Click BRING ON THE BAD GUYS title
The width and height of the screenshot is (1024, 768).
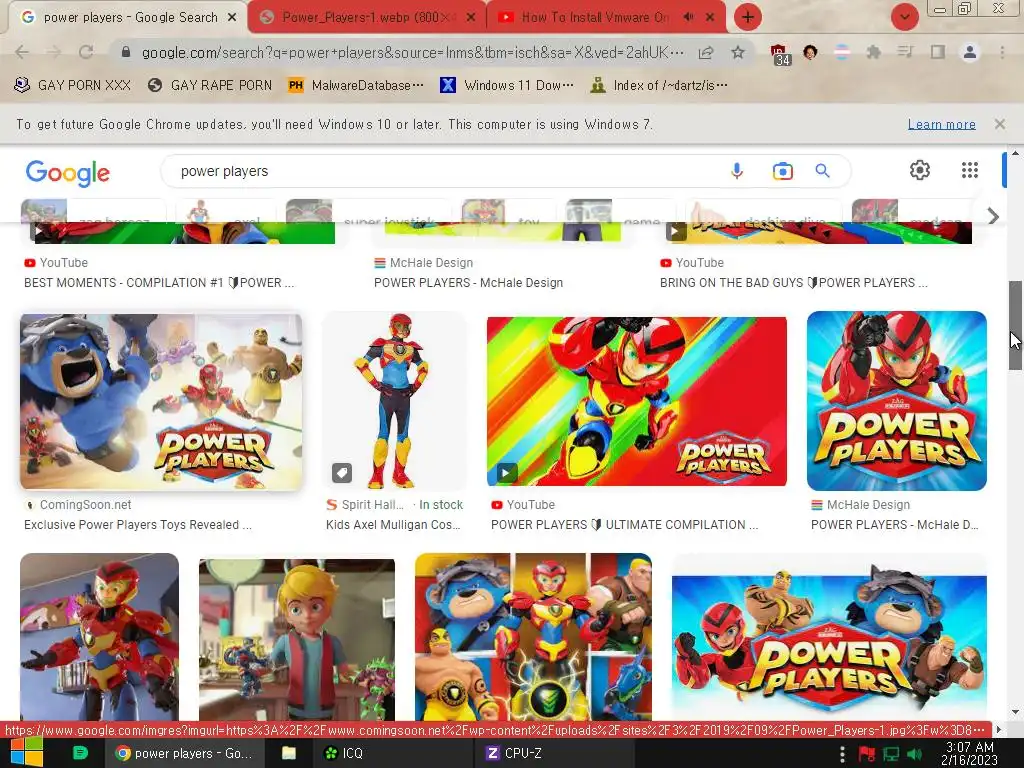793,283
